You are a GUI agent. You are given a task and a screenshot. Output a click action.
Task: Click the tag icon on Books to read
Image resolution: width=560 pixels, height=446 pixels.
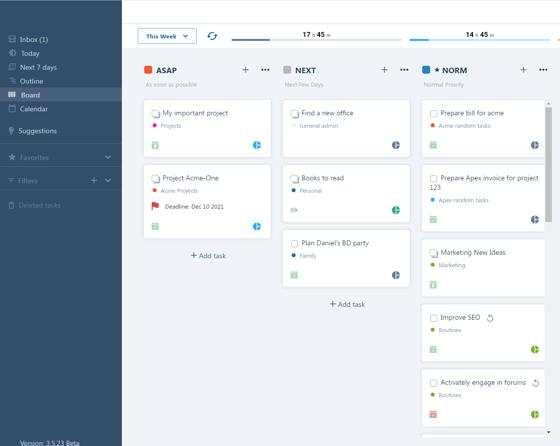[294, 210]
